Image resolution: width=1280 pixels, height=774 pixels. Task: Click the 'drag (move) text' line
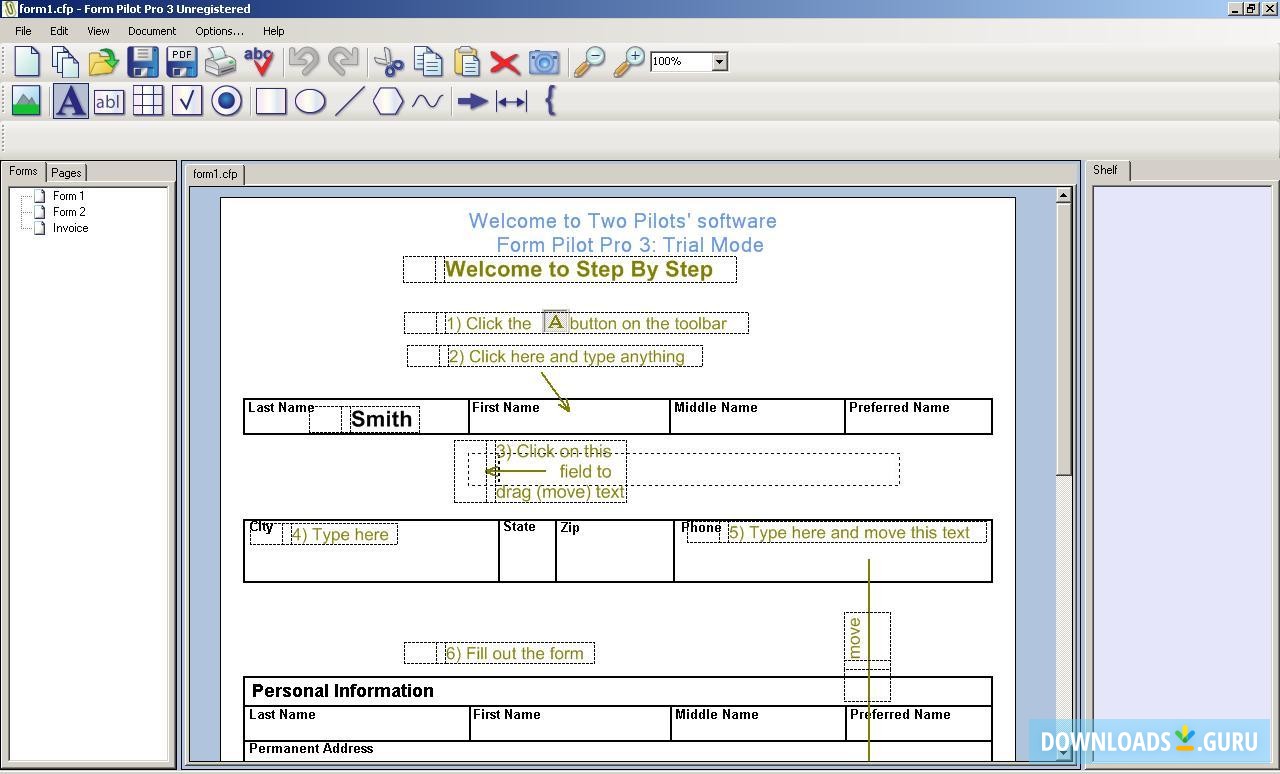[x=560, y=492]
